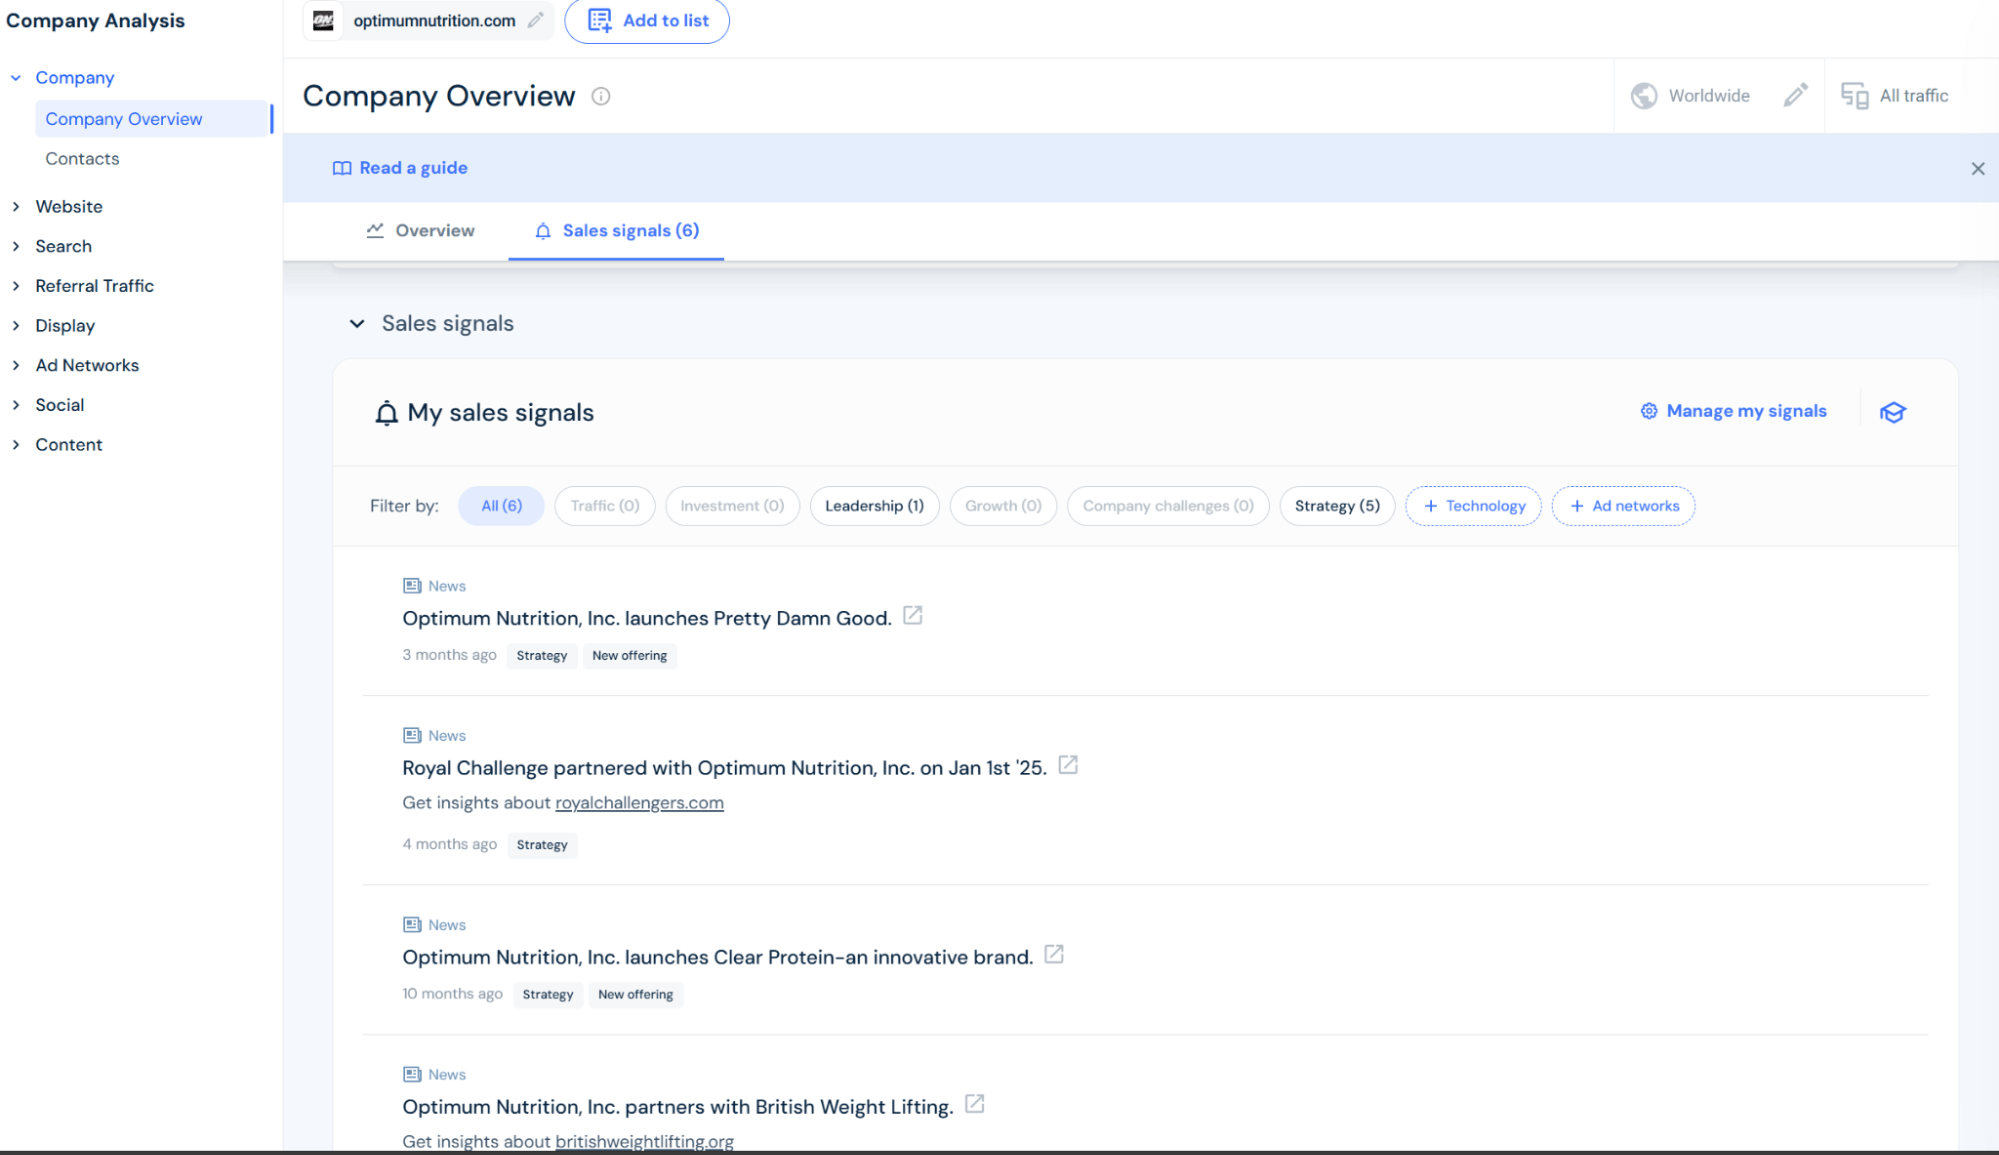Open Contacts in the Company menu
The image size is (1999, 1155).
[x=82, y=159]
